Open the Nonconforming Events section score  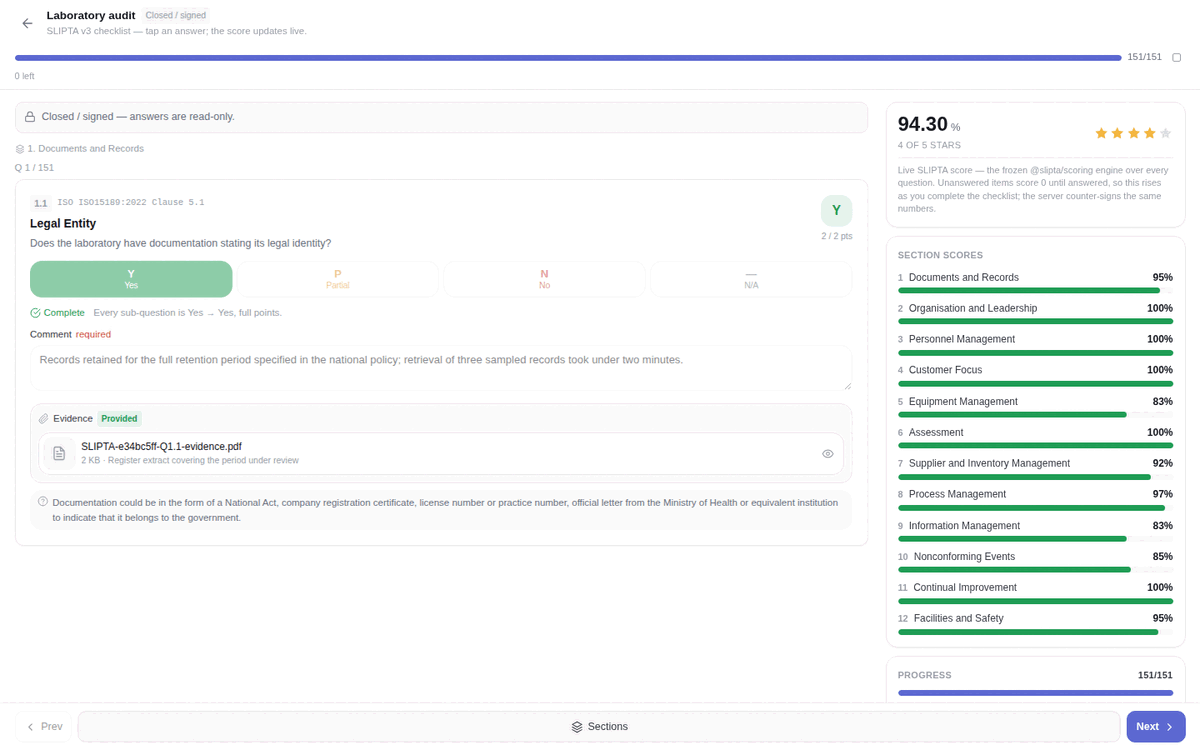pyautogui.click(x=1035, y=562)
